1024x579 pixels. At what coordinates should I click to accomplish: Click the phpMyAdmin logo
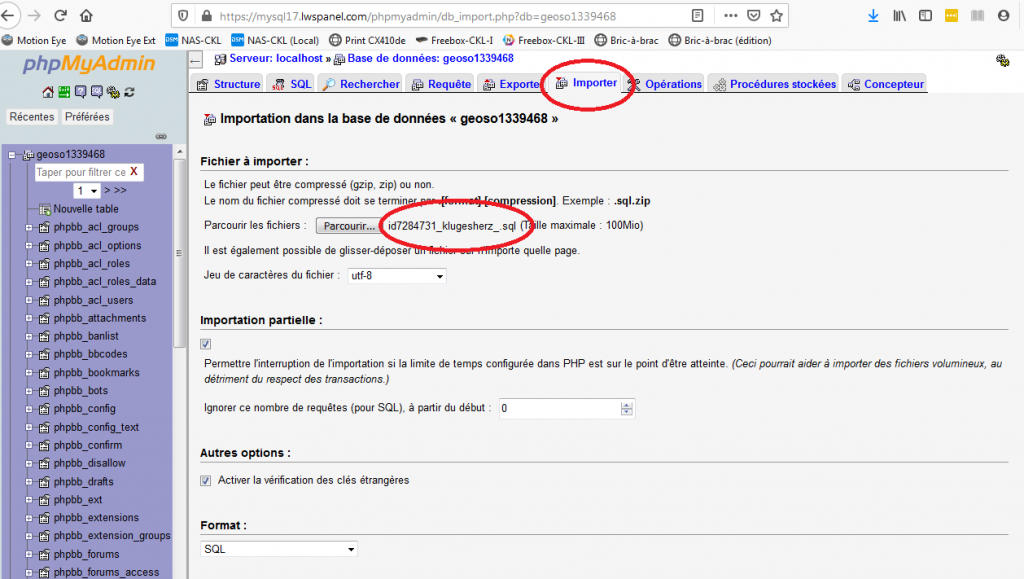pyautogui.click(x=89, y=64)
